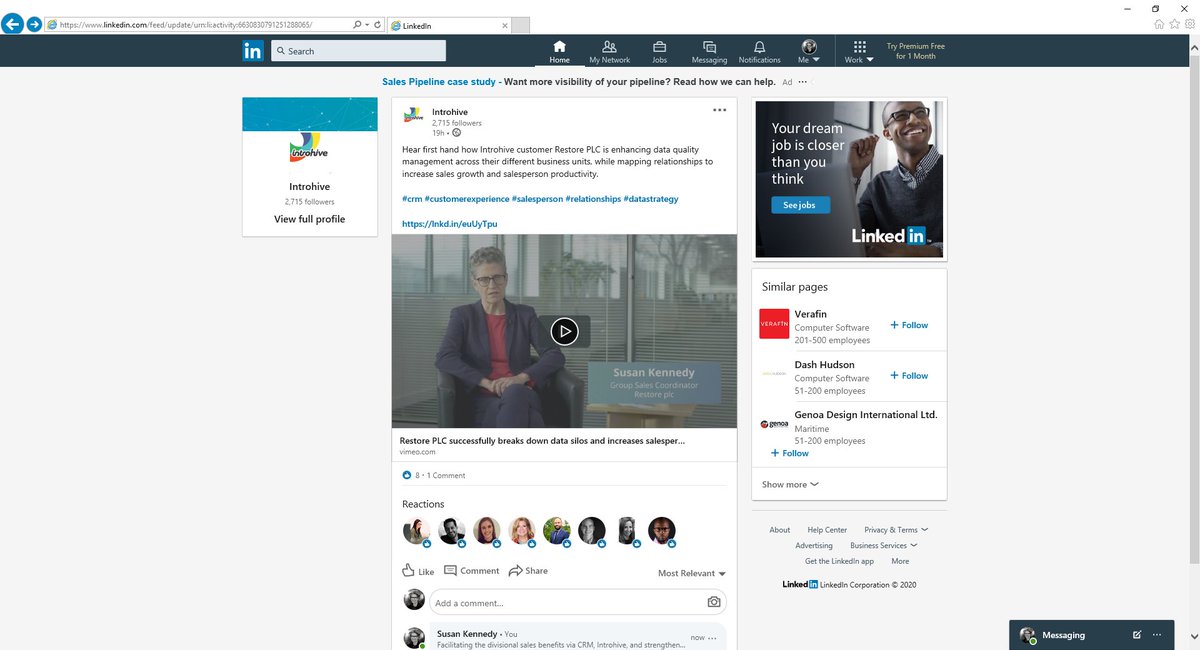Click View full profile for Introhive
Viewport: 1200px width, 650px height.
coord(309,219)
